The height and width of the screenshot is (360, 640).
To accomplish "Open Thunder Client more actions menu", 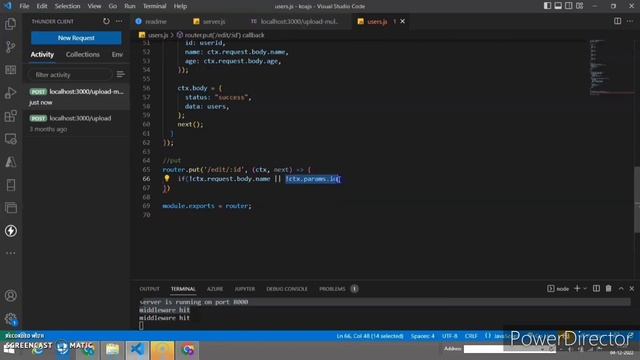I will click(119, 21).
